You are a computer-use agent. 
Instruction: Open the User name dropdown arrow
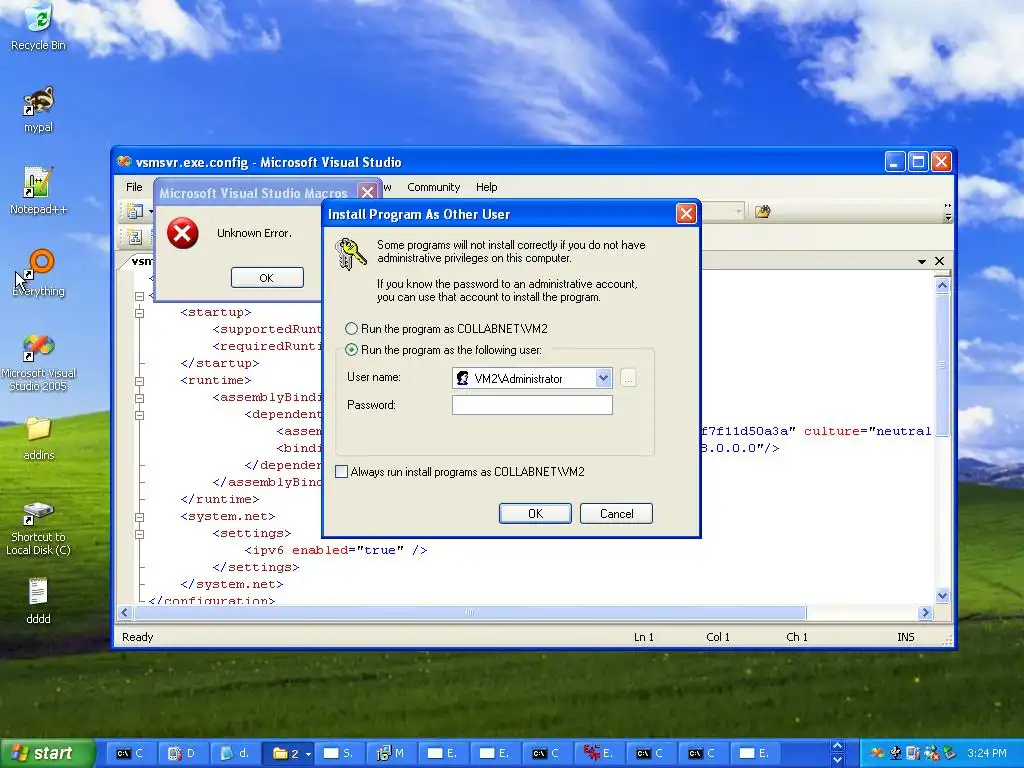pos(603,378)
